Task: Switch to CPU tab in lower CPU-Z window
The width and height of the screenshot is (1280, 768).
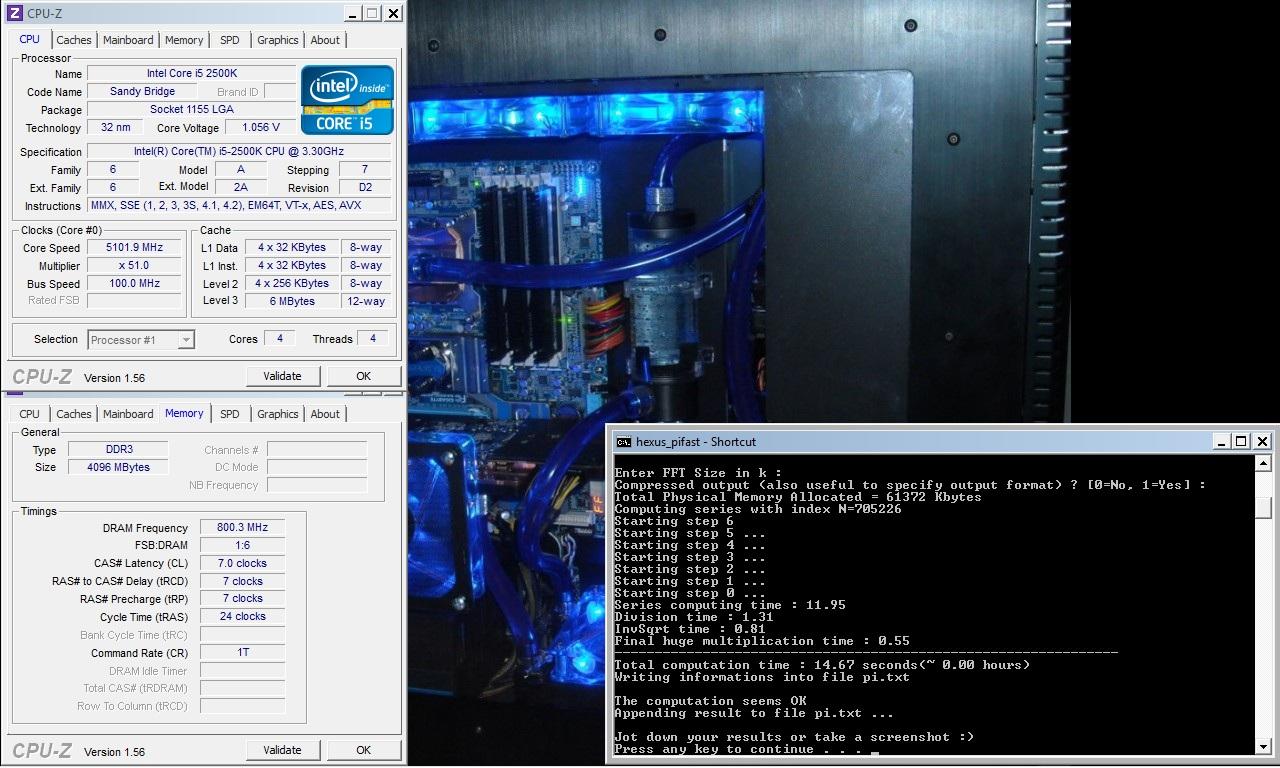Action: click(x=30, y=414)
